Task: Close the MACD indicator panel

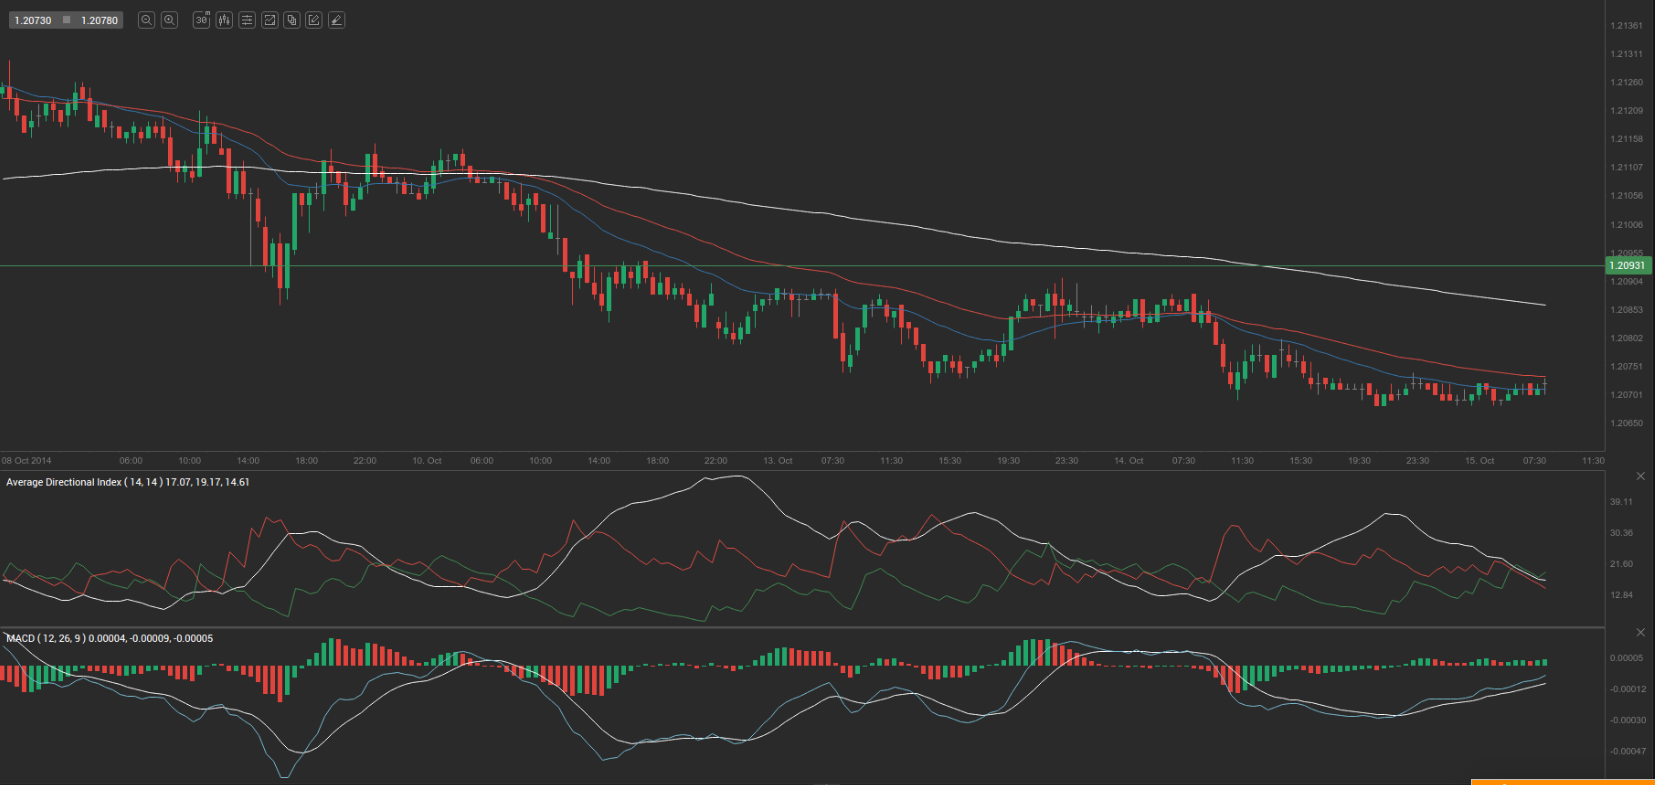Action: [x=1640, y=632]
